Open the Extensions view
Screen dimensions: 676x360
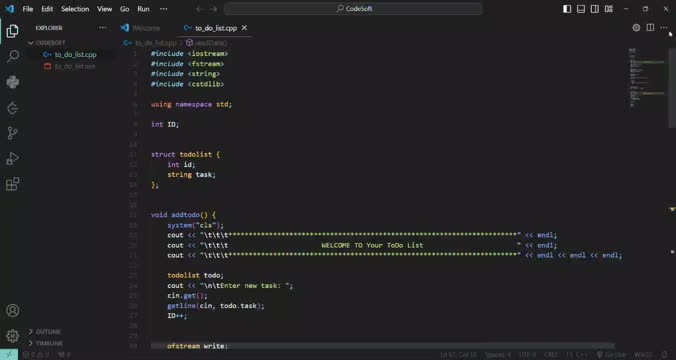[13, 184]
